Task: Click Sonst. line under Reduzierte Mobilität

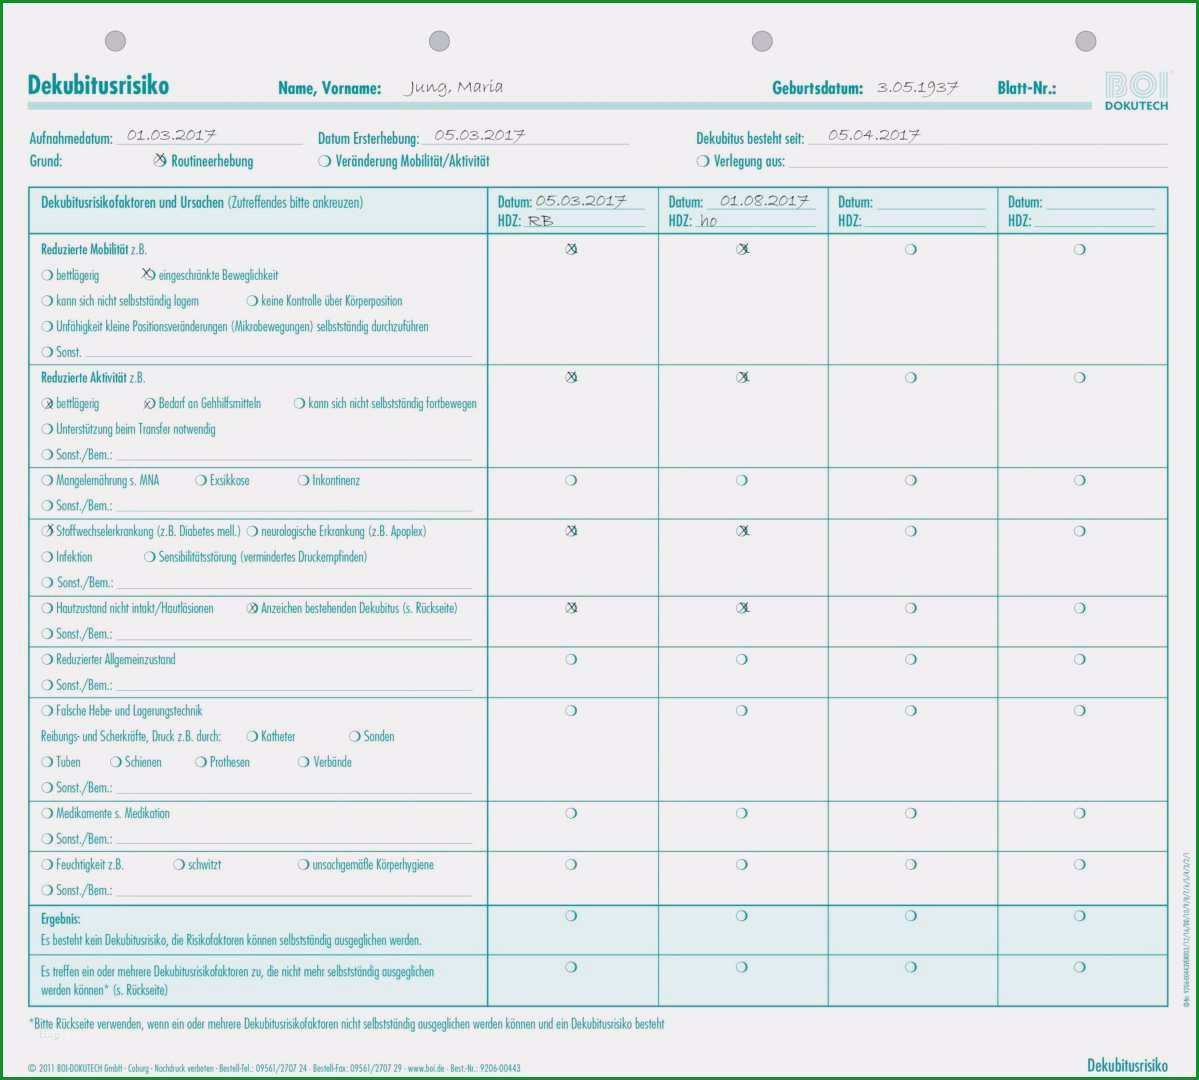Action: [278, 352]
